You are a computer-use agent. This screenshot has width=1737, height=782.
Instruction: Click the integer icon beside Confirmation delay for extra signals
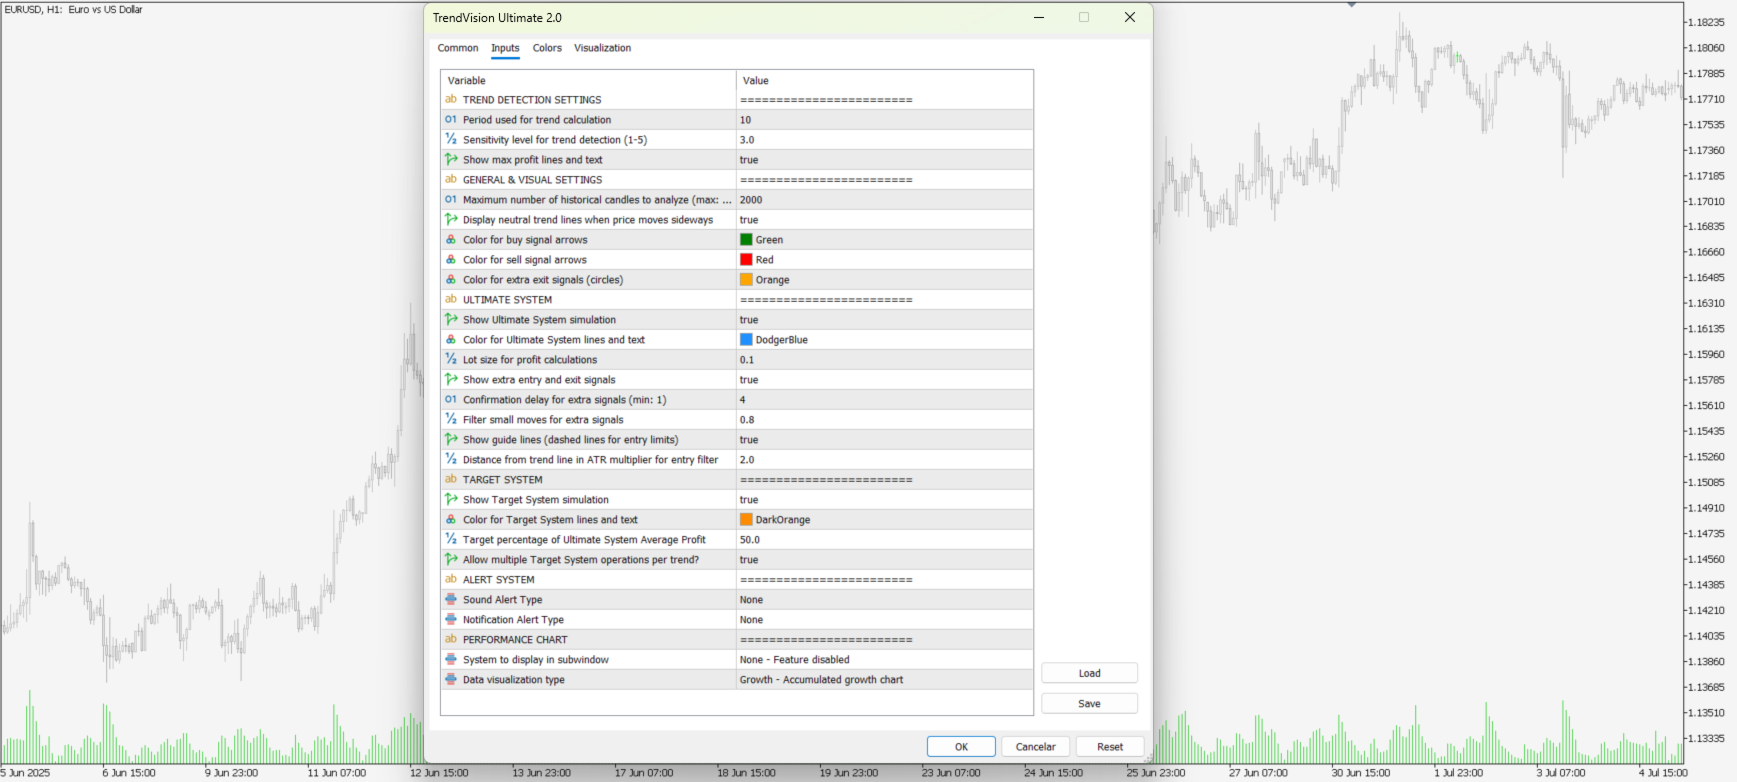point(451,399)
